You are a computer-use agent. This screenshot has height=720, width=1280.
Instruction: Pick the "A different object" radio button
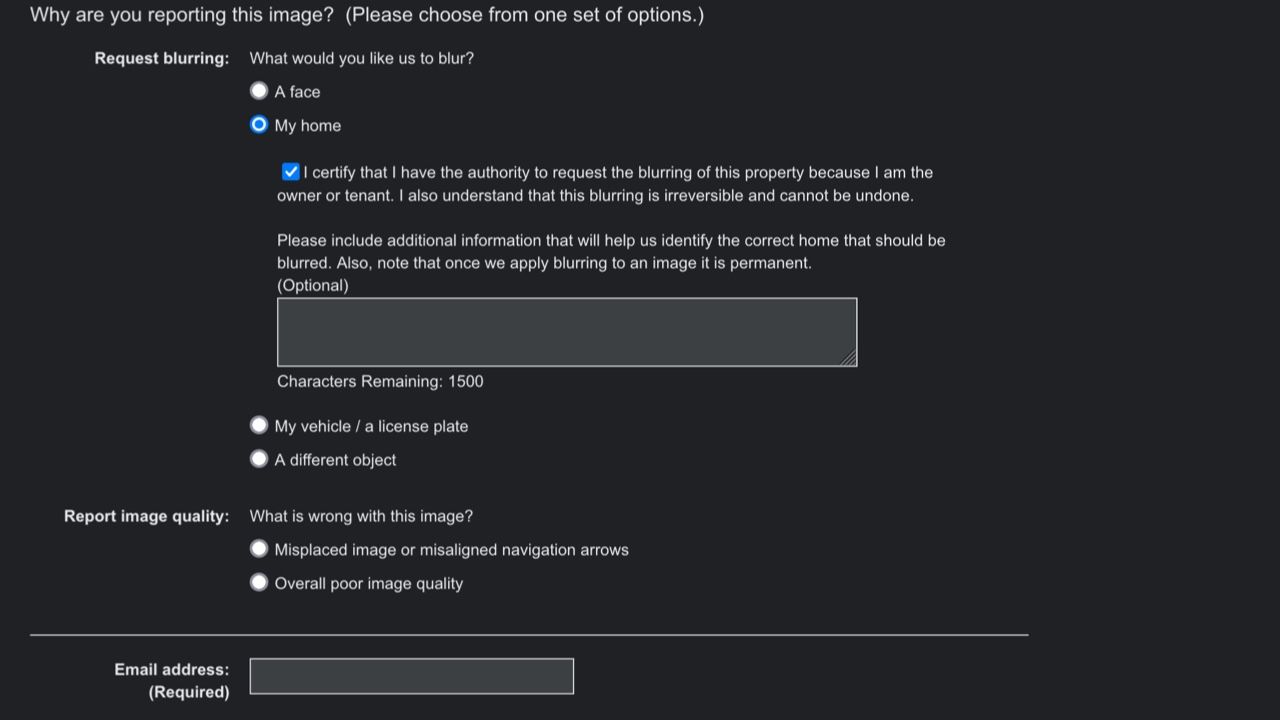(x=259, y=459)
